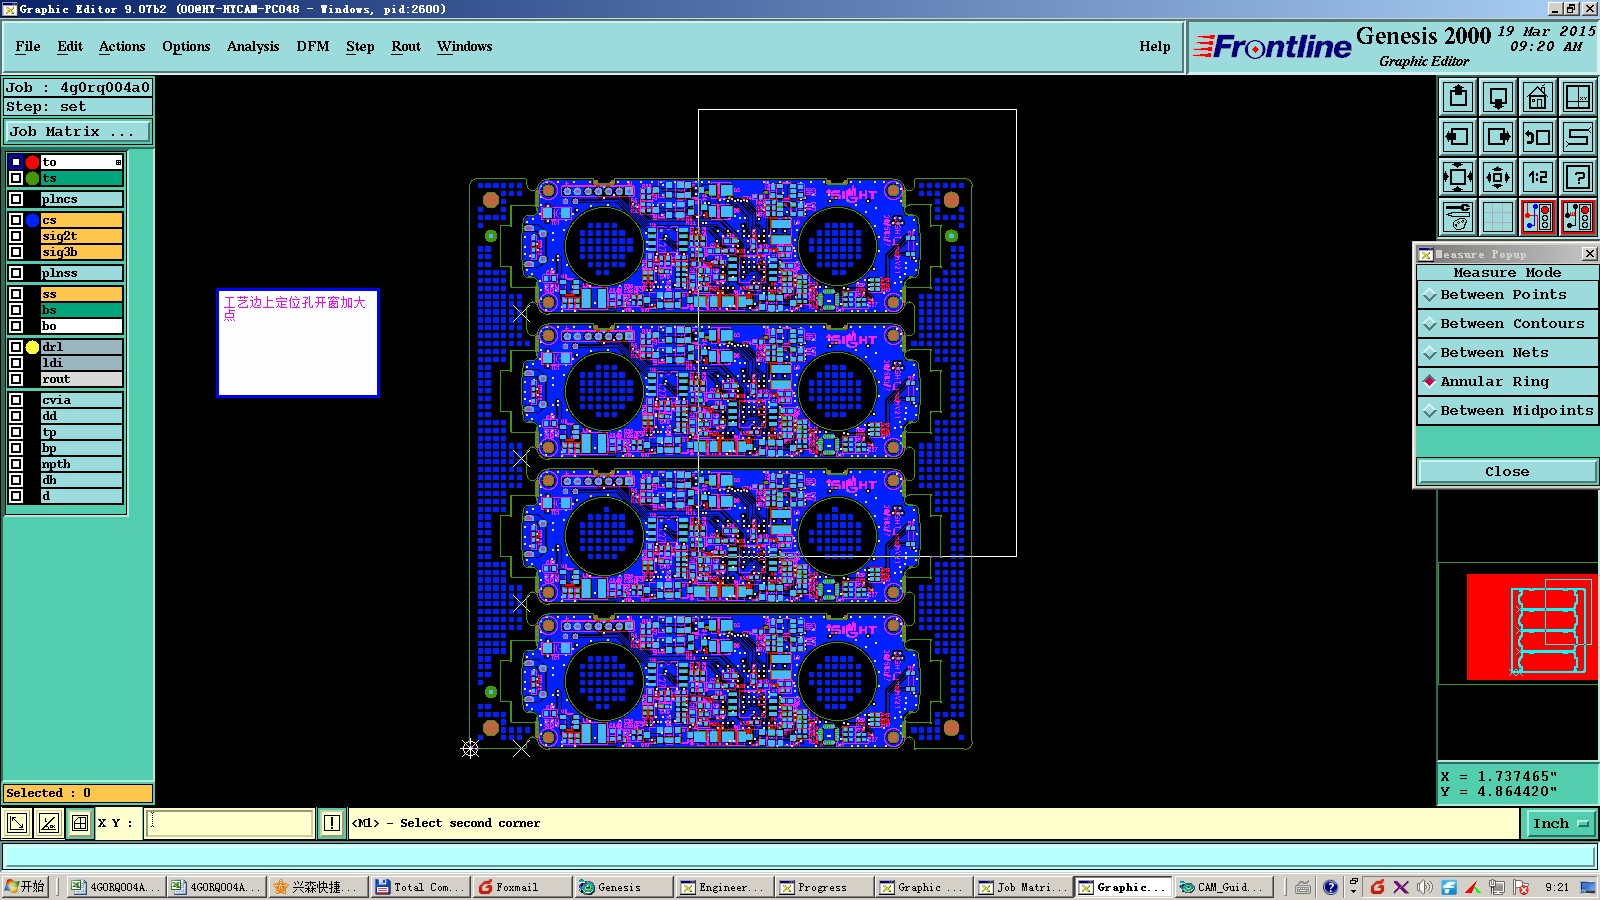Open the Windows menu
This screenshot has width=1600, height=900.
click(465, 46)
